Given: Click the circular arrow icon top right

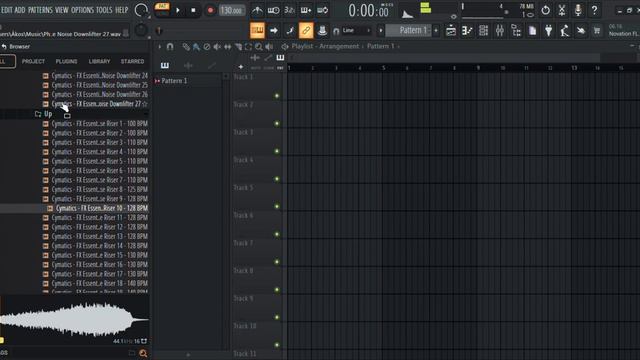Looking at the screenshot, I should coord(545,10).
